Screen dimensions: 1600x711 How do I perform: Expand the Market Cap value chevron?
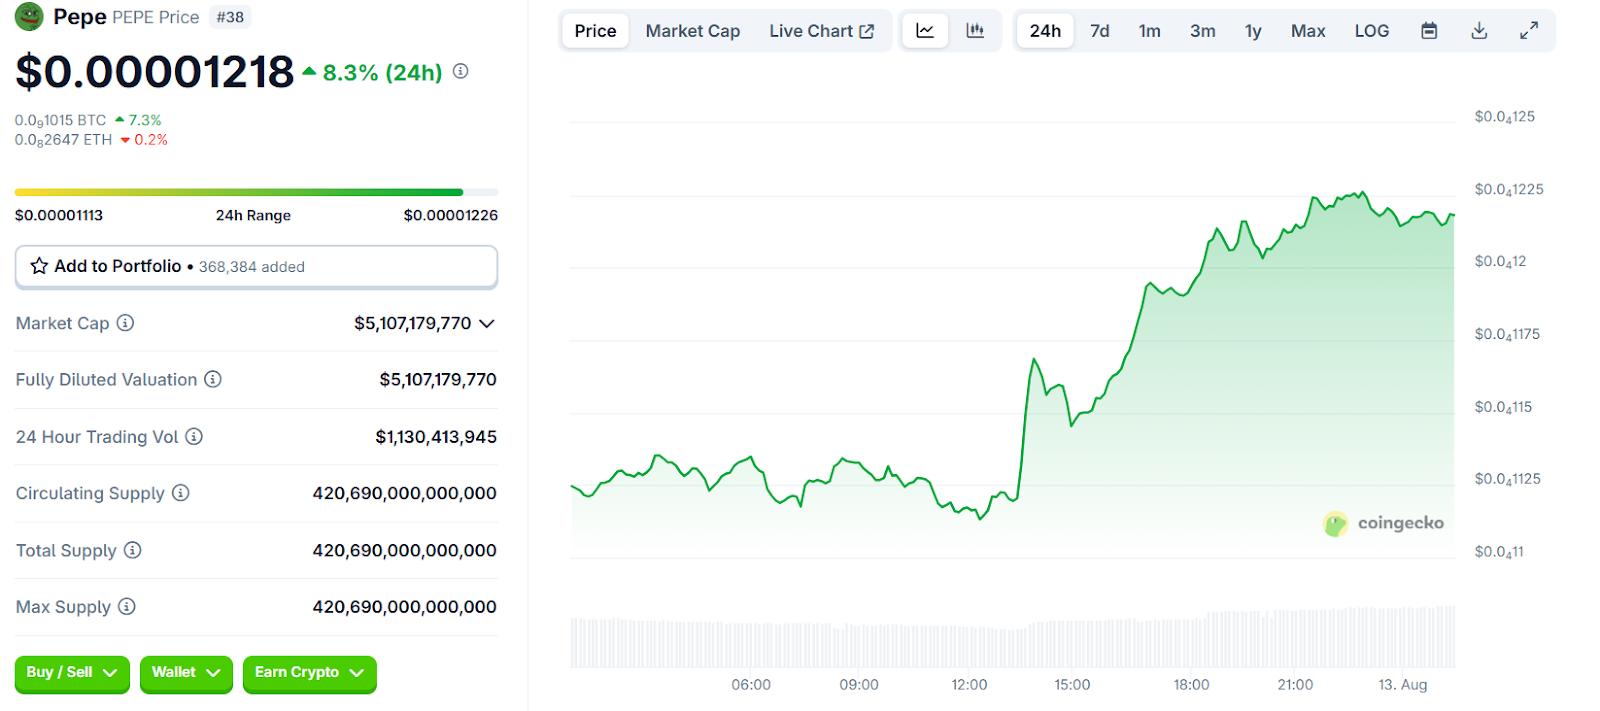pyautogui.click(x=487, y=324)
